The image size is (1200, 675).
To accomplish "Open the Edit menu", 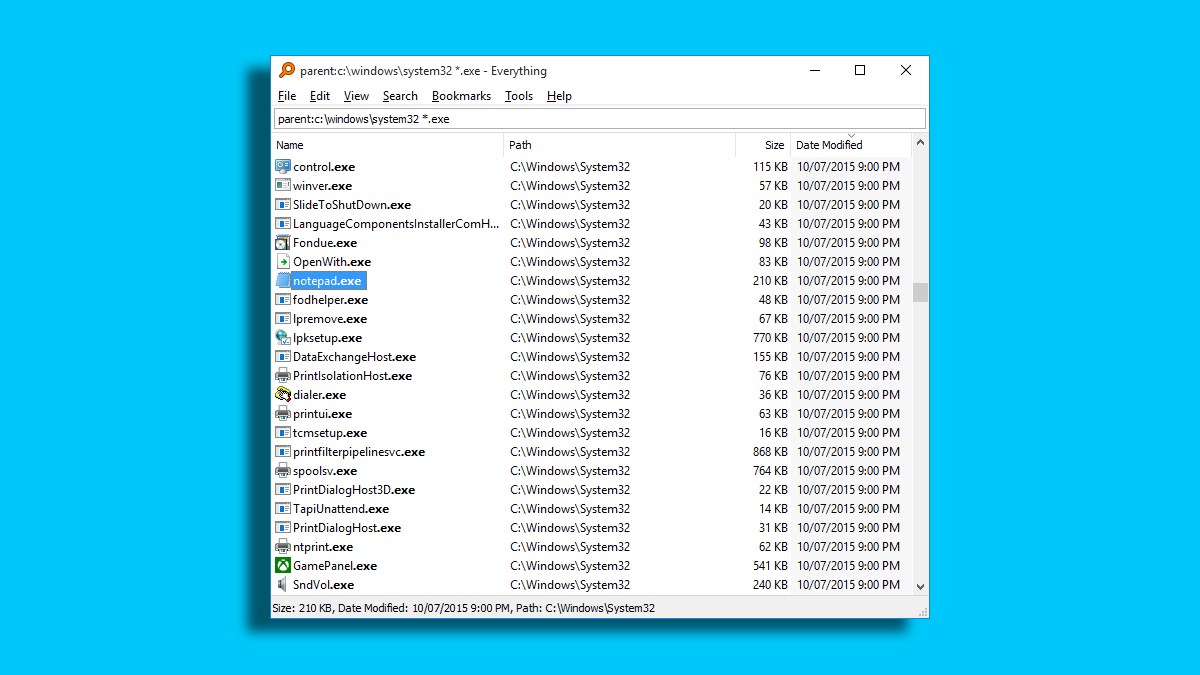I will tap(320, 96).
